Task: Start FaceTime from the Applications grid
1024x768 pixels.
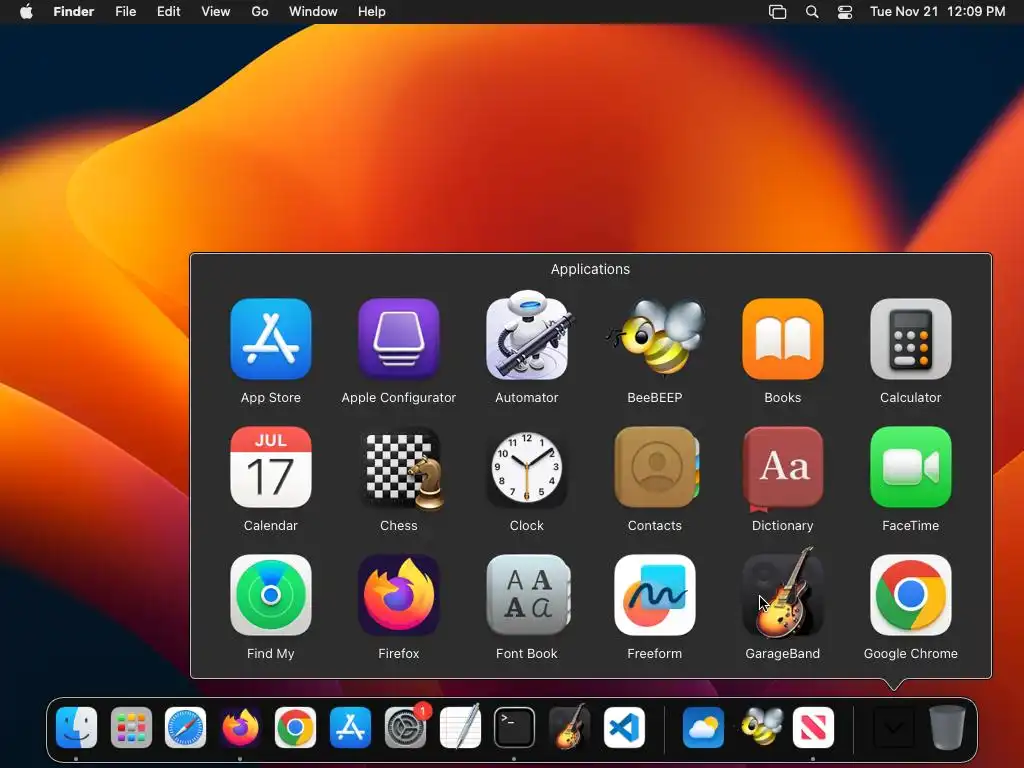Action: click(x=910, y=467)
